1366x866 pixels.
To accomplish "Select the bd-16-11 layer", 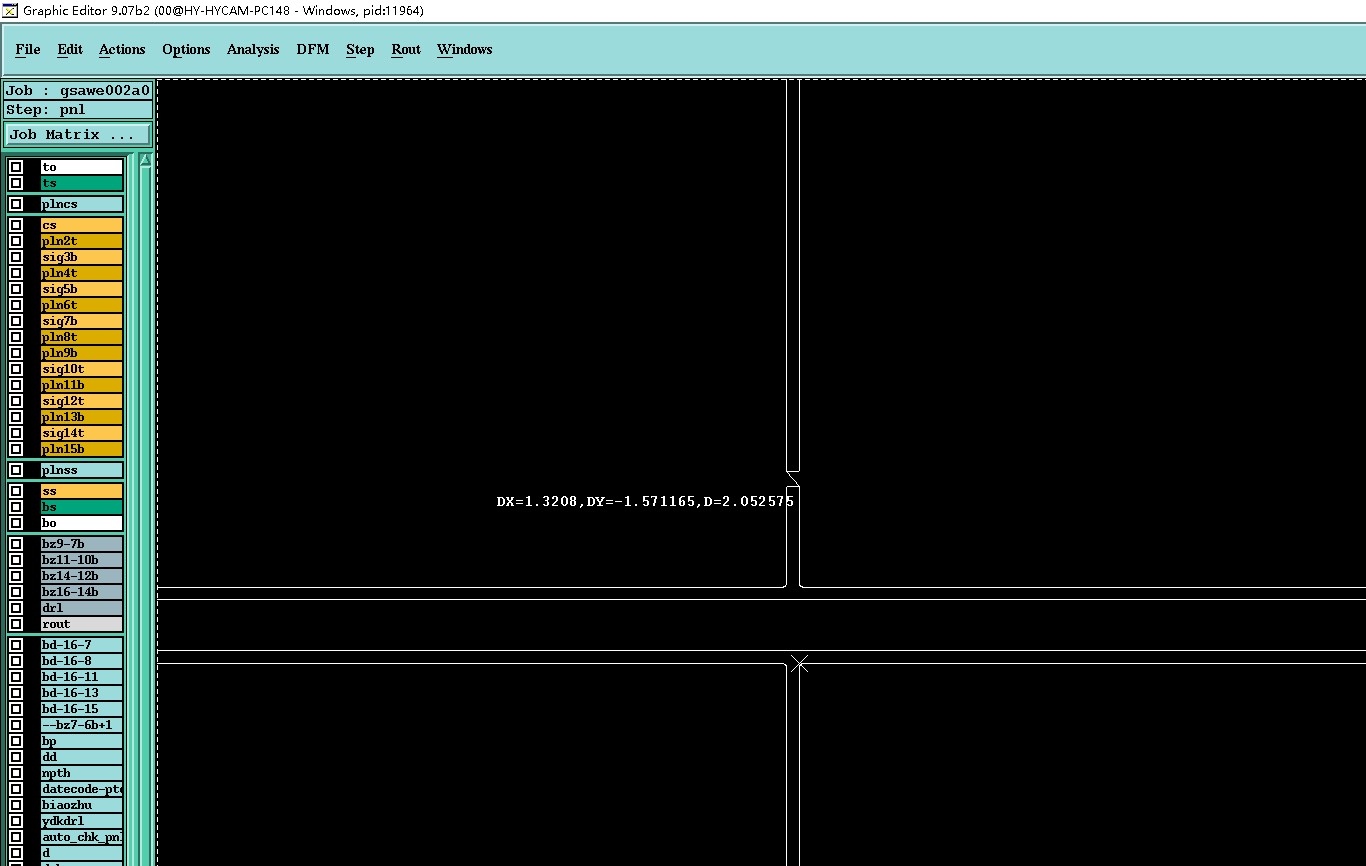I will click(x=82, y=677).
